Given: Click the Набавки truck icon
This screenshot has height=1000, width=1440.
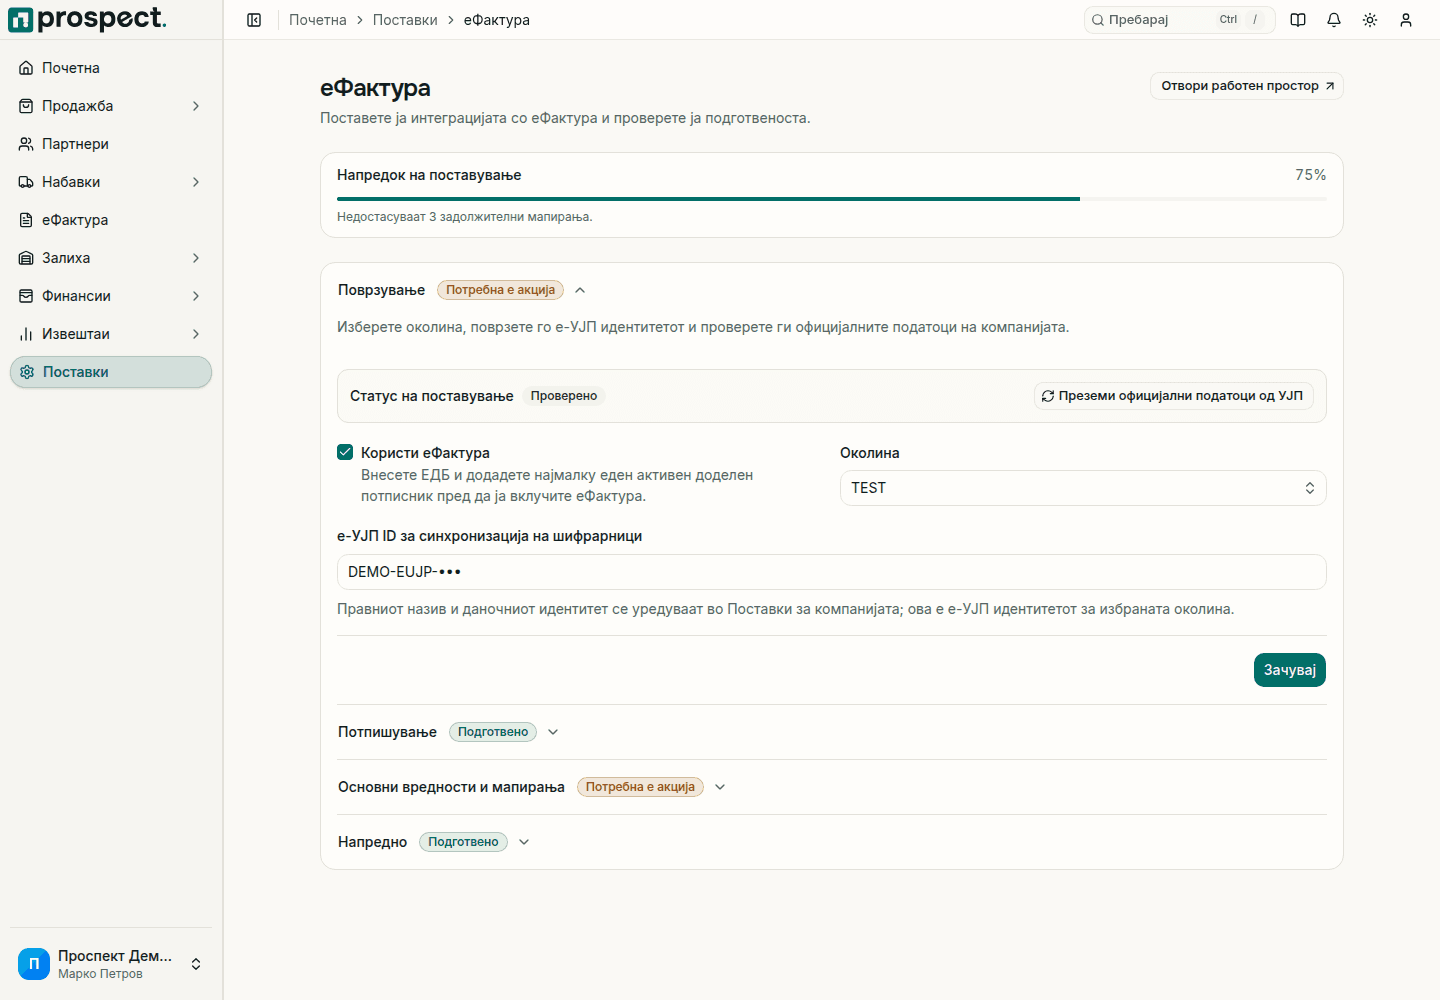Looking at the screenshot, I should click(26, 182).
